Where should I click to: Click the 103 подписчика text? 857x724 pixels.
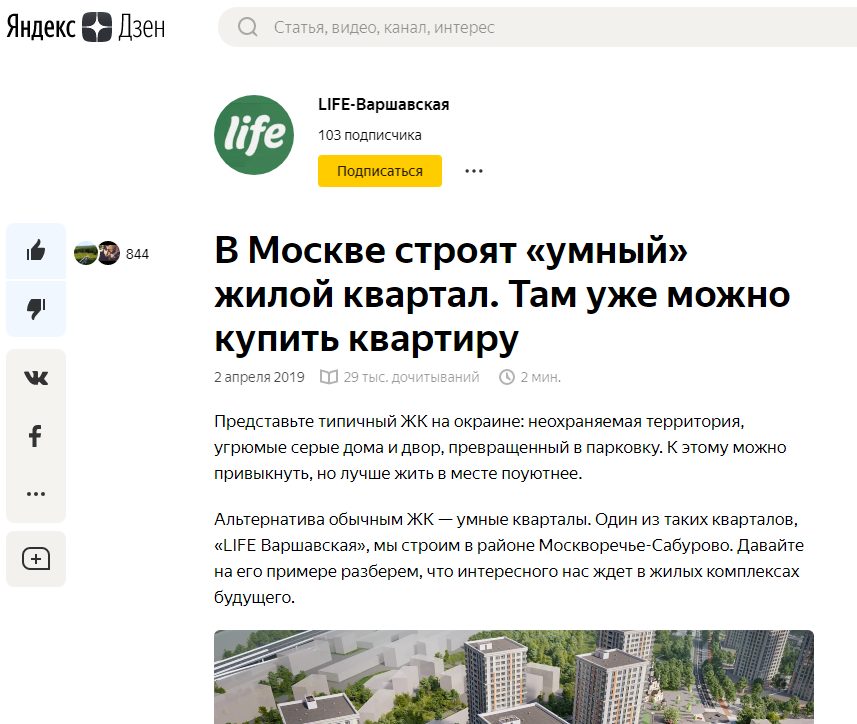click(x=370, y=135)
